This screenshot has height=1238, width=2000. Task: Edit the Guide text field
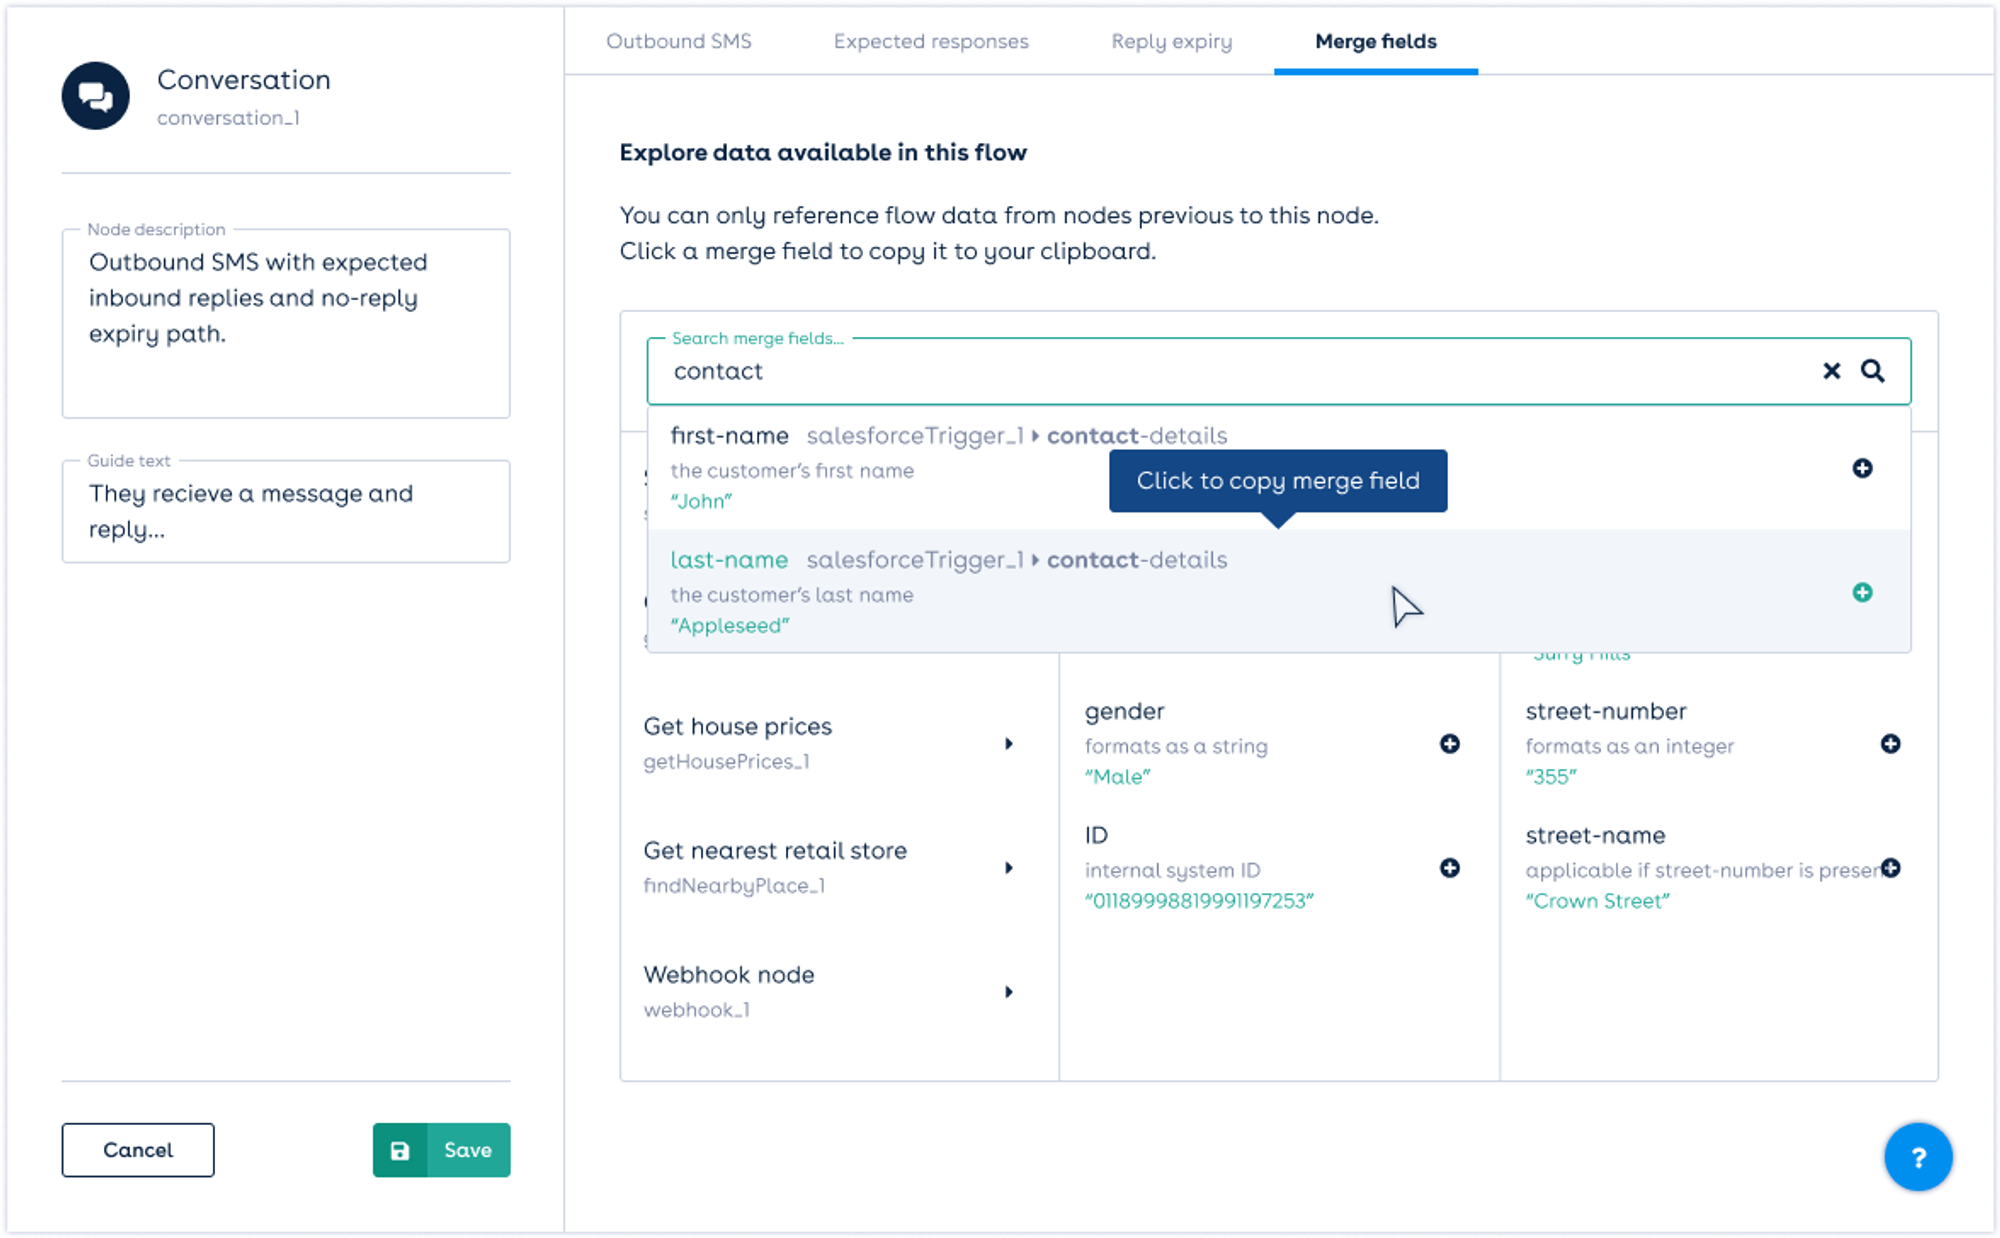(x=285, y=511)
